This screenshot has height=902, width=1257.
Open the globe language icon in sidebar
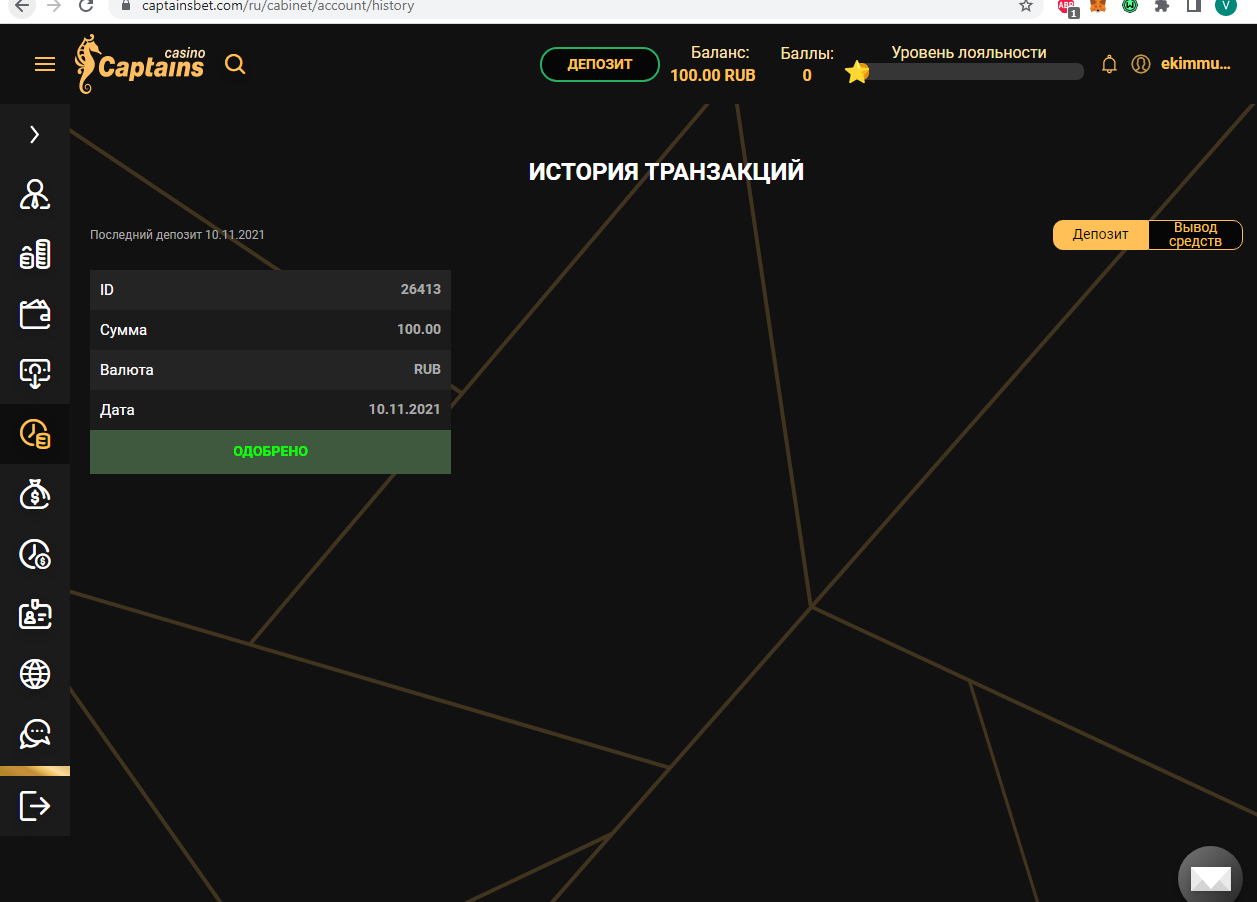coord(35,674)
